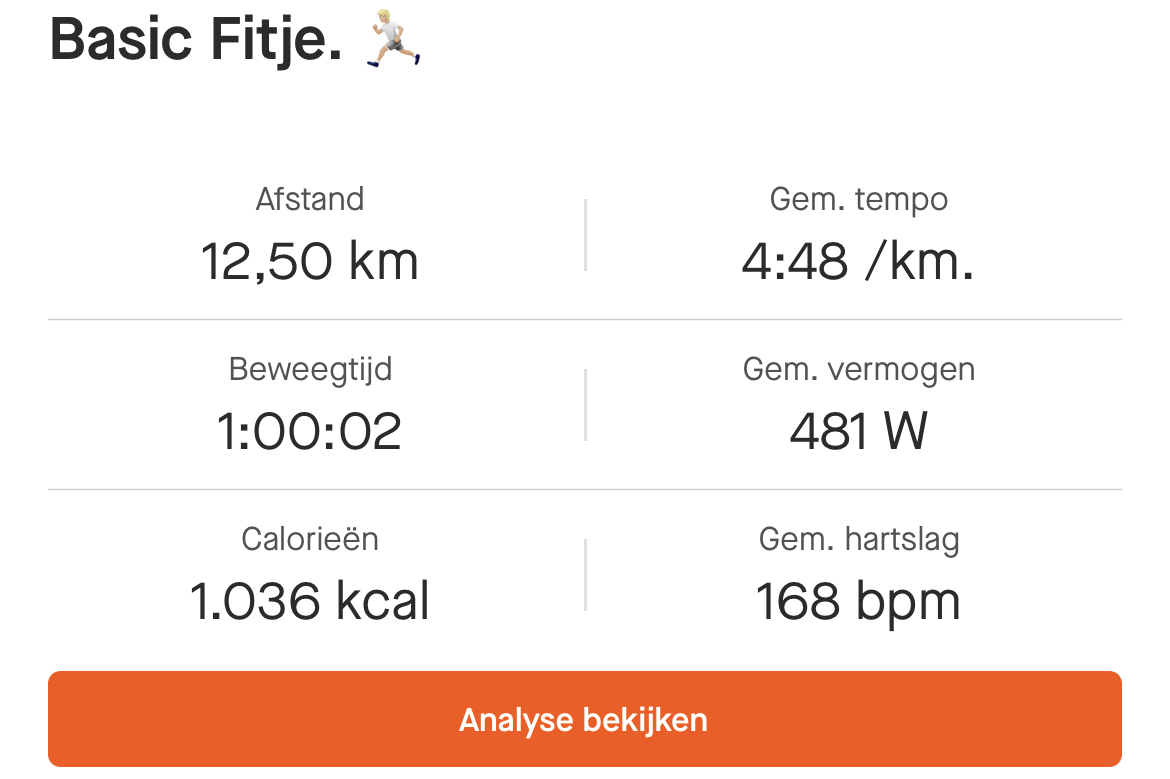Viewport: 1170px width, 779px height.
Task: Click the 168 bpm heart rate value
Action: (859, 602)
